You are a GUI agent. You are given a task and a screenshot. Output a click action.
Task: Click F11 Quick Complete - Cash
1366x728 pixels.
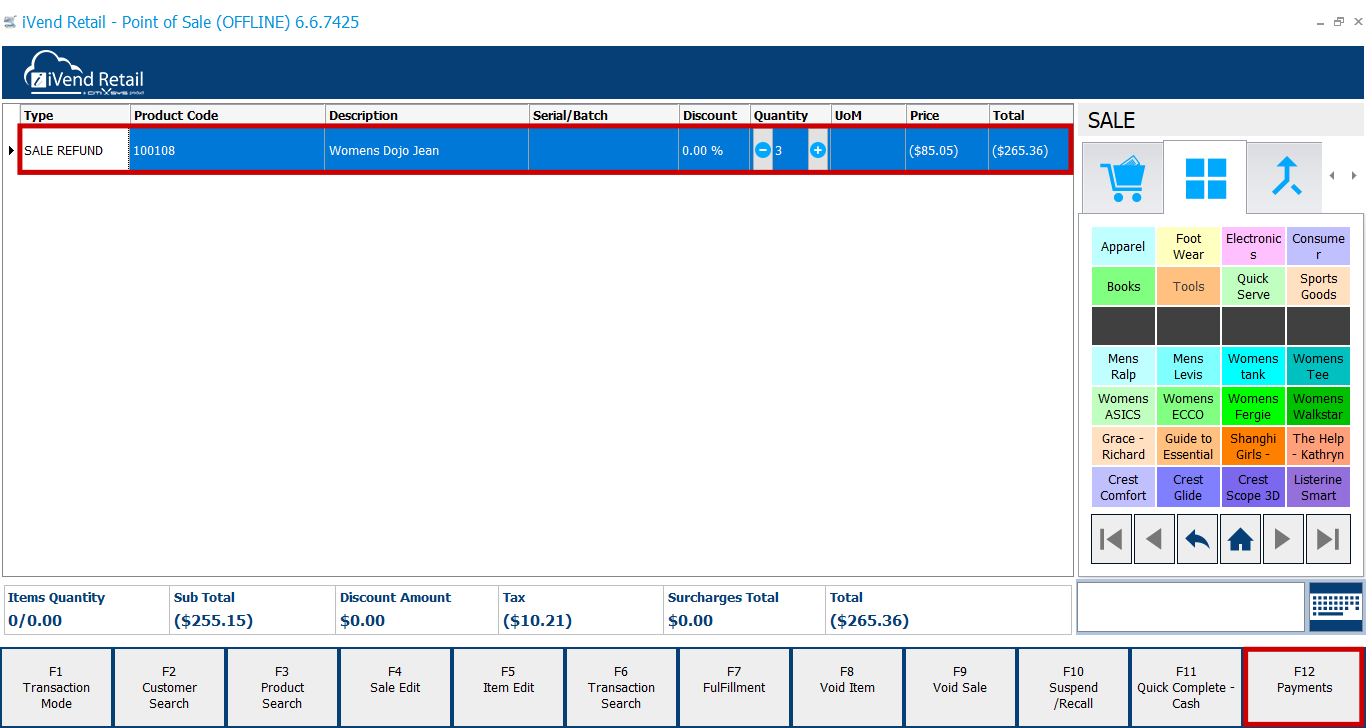1186,687
